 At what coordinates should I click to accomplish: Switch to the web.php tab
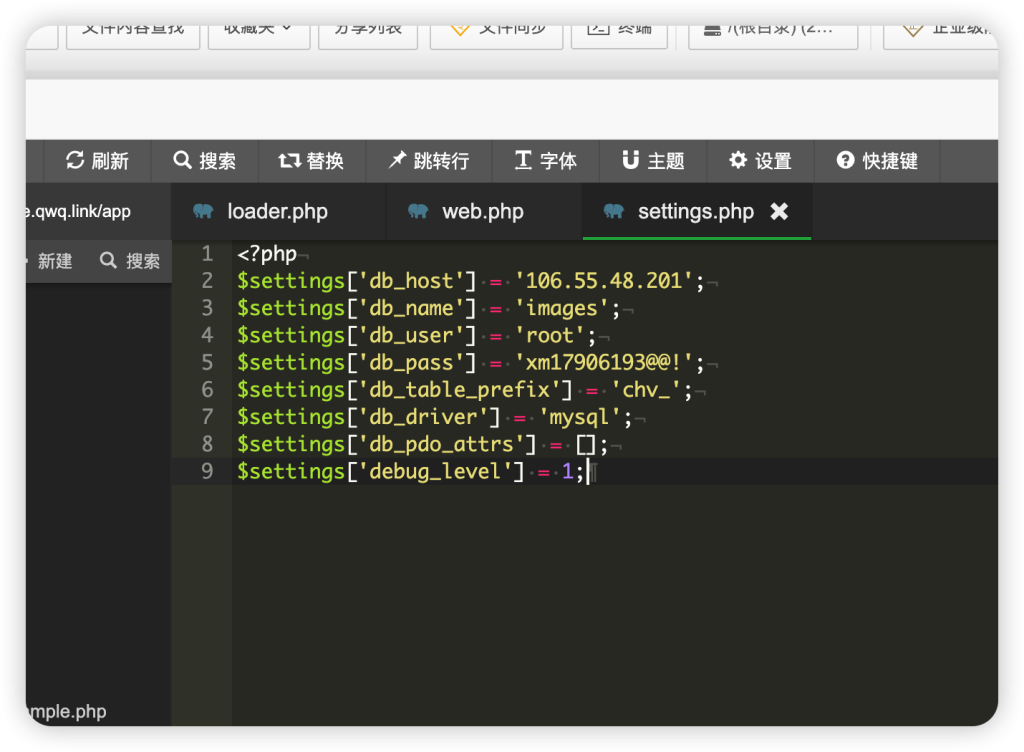482,212
